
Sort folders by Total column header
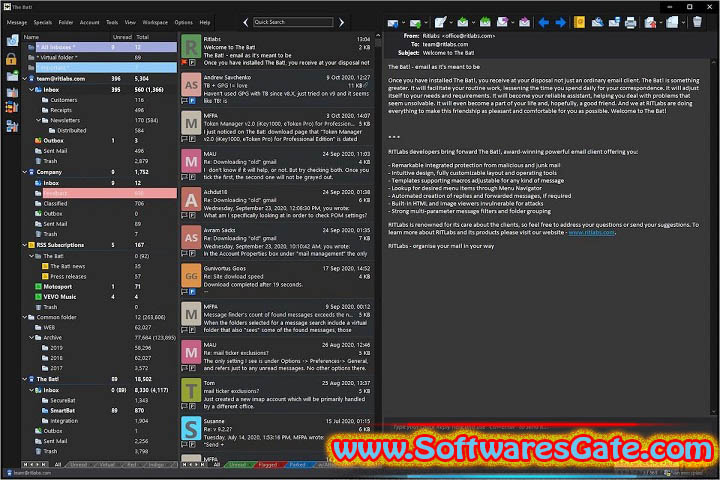(142, 37)
